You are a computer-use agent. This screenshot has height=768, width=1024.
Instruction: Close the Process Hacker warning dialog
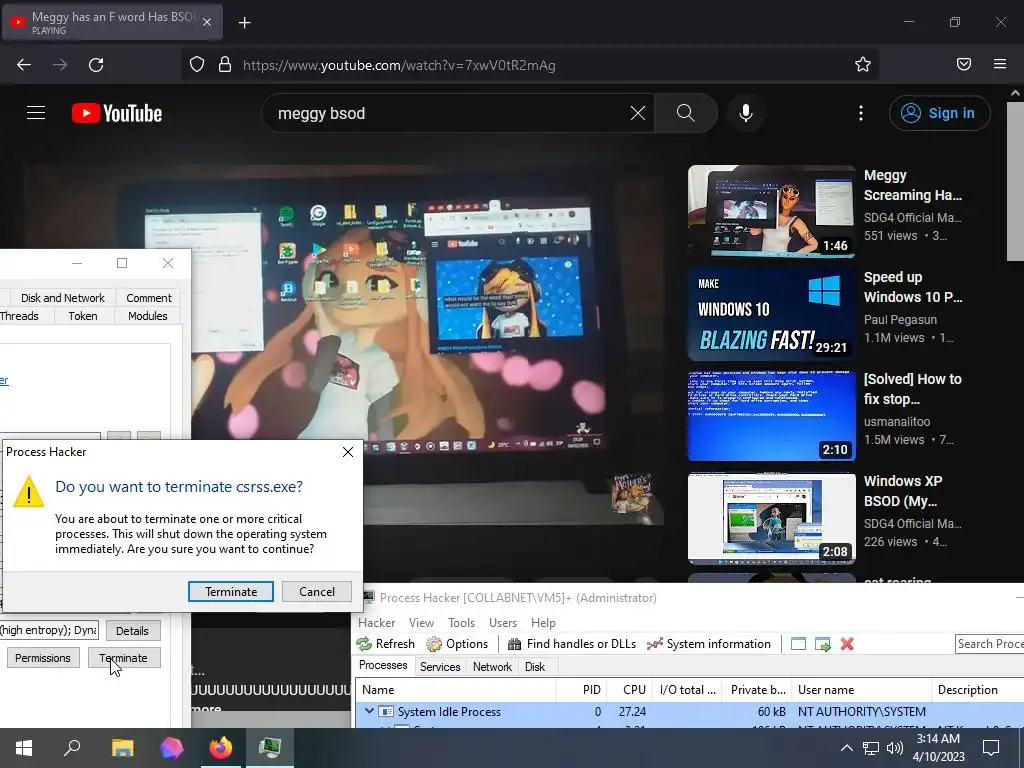[x=348, y=452]
